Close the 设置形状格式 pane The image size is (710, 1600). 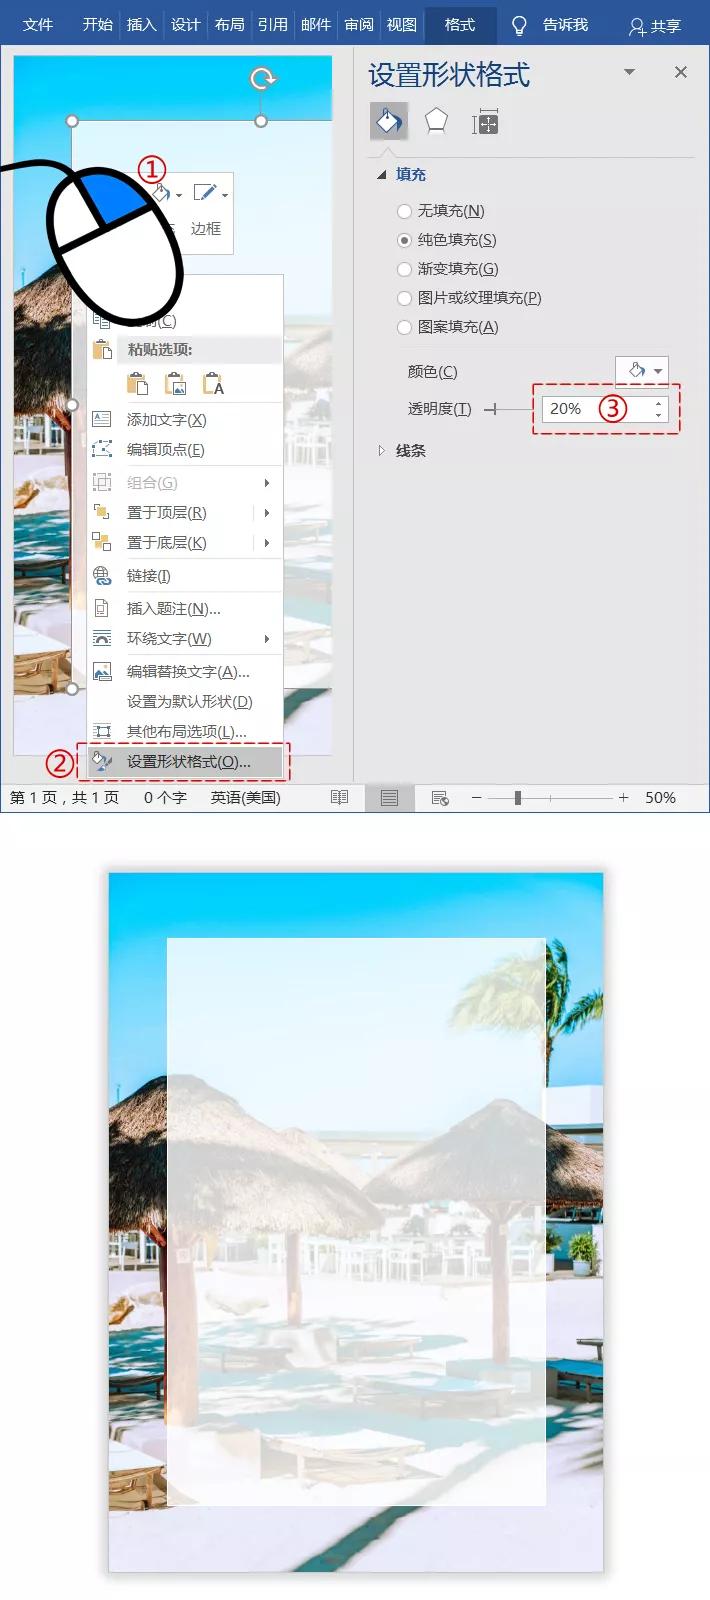[x=681, y=72]
